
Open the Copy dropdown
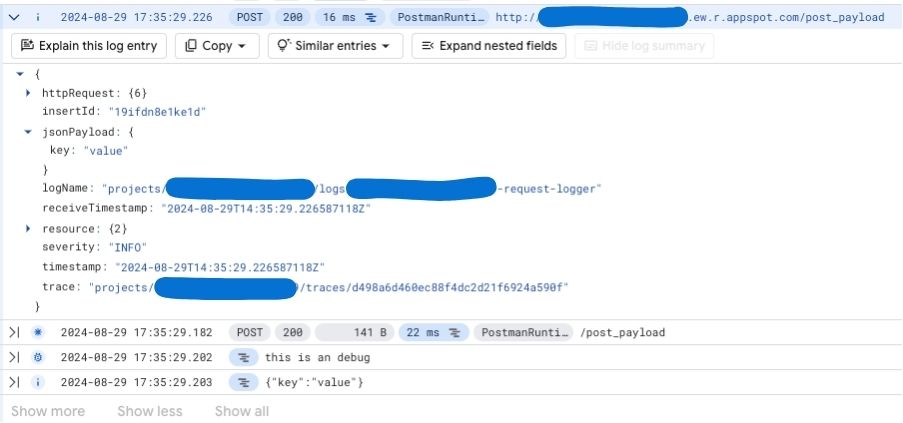point(217,46)
